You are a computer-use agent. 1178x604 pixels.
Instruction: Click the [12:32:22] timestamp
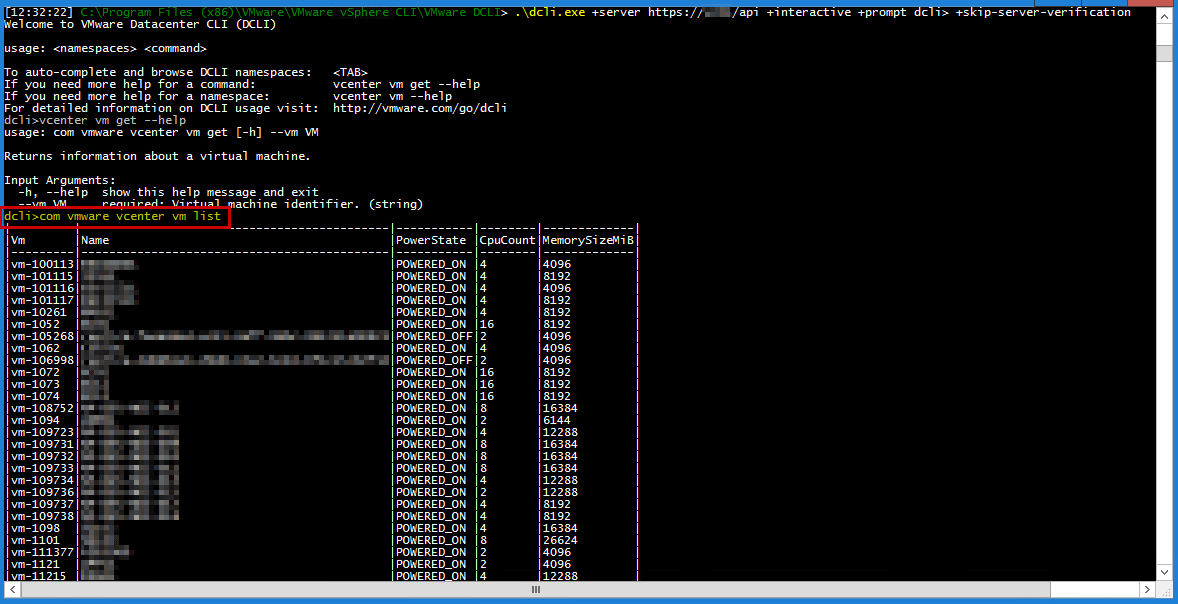click(x=39, y=12)
